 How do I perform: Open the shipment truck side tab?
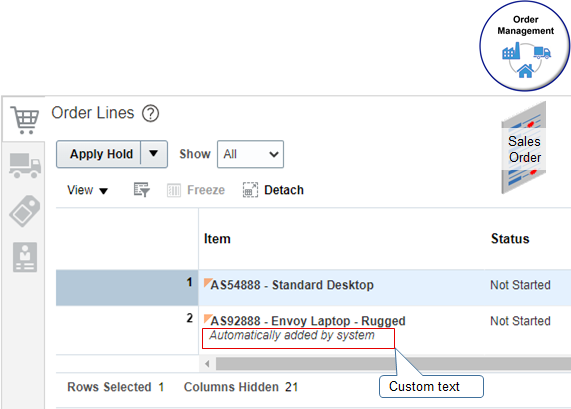tap(25, 166)
